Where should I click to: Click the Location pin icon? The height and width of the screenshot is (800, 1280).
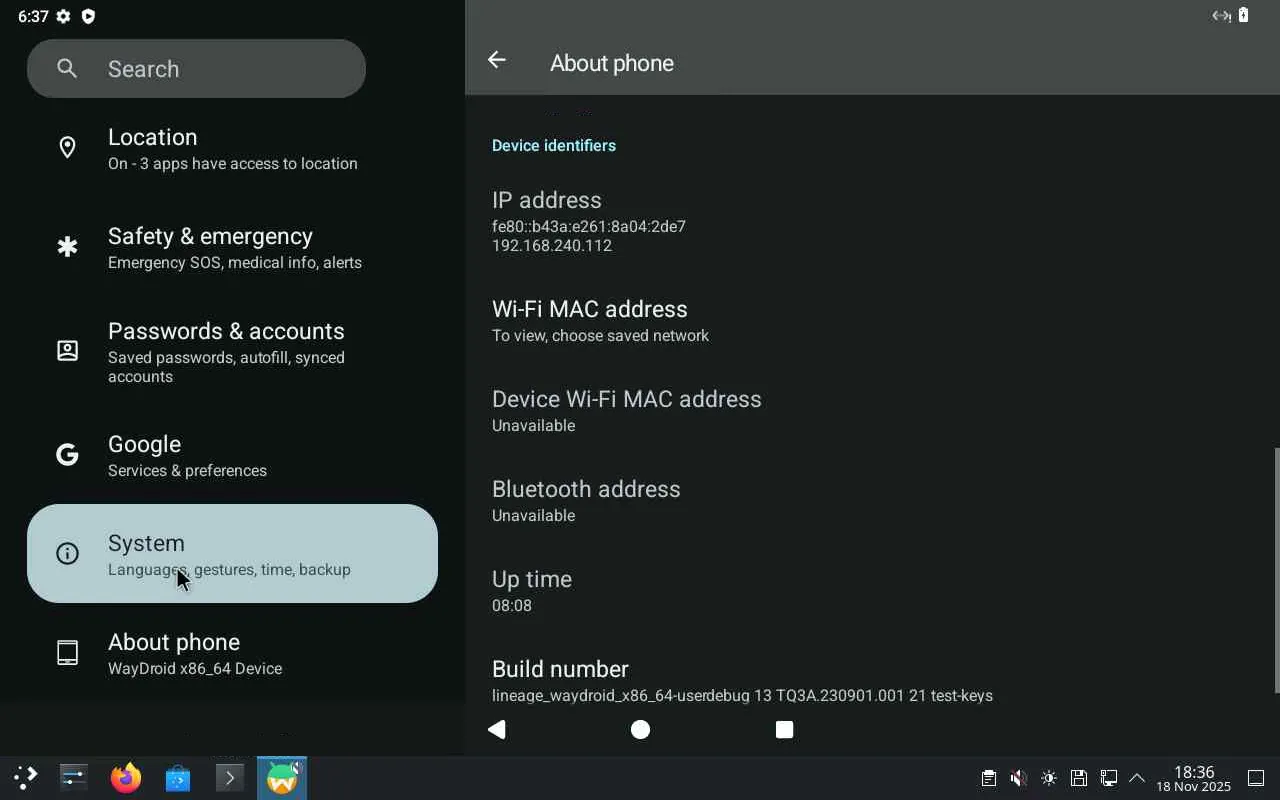[x=67, y=148]
